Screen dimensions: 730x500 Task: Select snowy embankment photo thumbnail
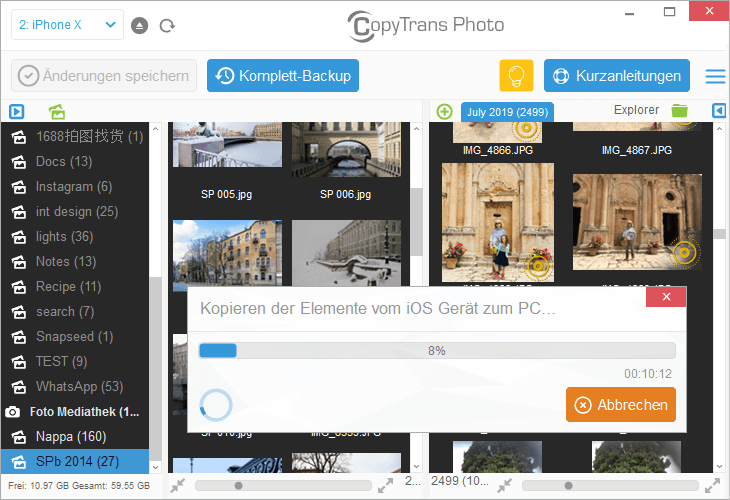point(346,253)
